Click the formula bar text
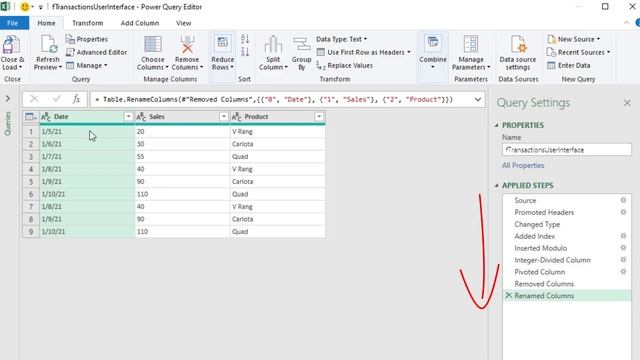The image size is (640, 360). (273, 99)
